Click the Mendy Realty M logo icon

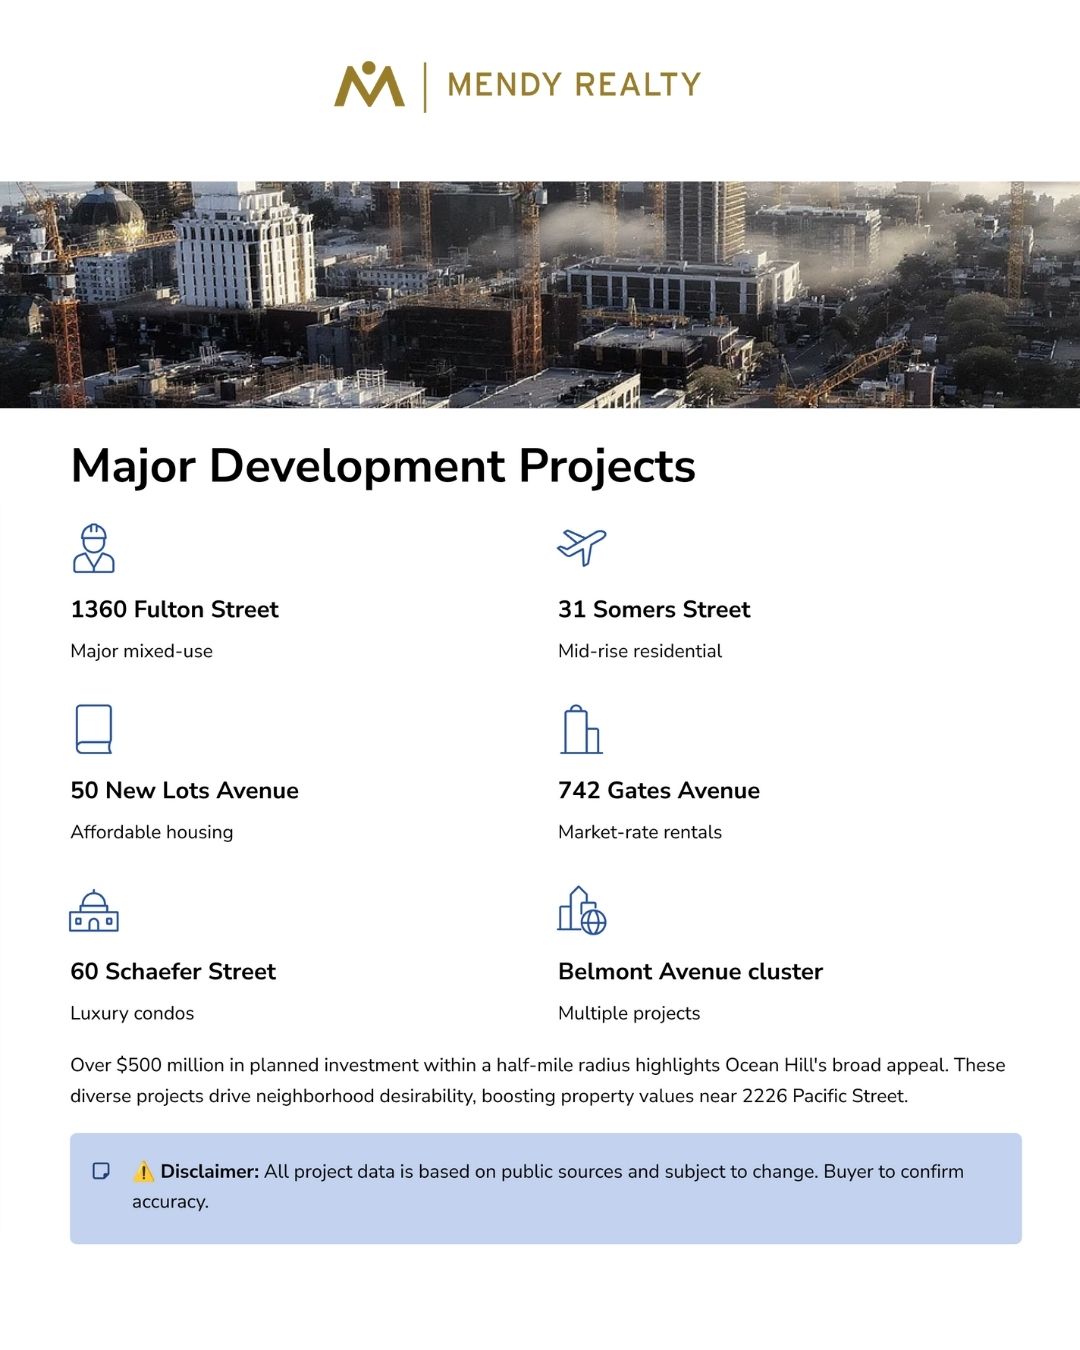[369, 85]
